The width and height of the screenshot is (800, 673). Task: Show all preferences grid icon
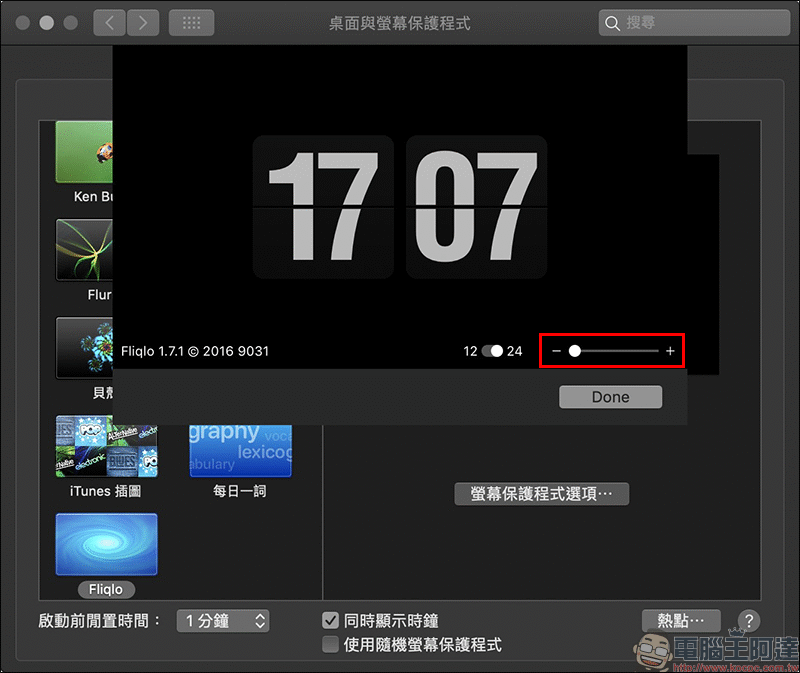tap(191, 23)
